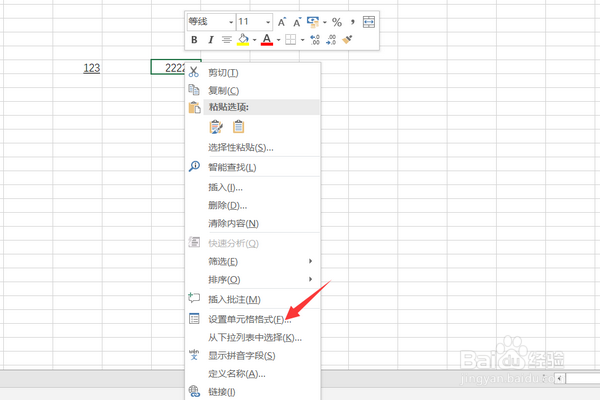
Task: Open 设置单元格格式(F)... dialog
Action: pos(252,319)
